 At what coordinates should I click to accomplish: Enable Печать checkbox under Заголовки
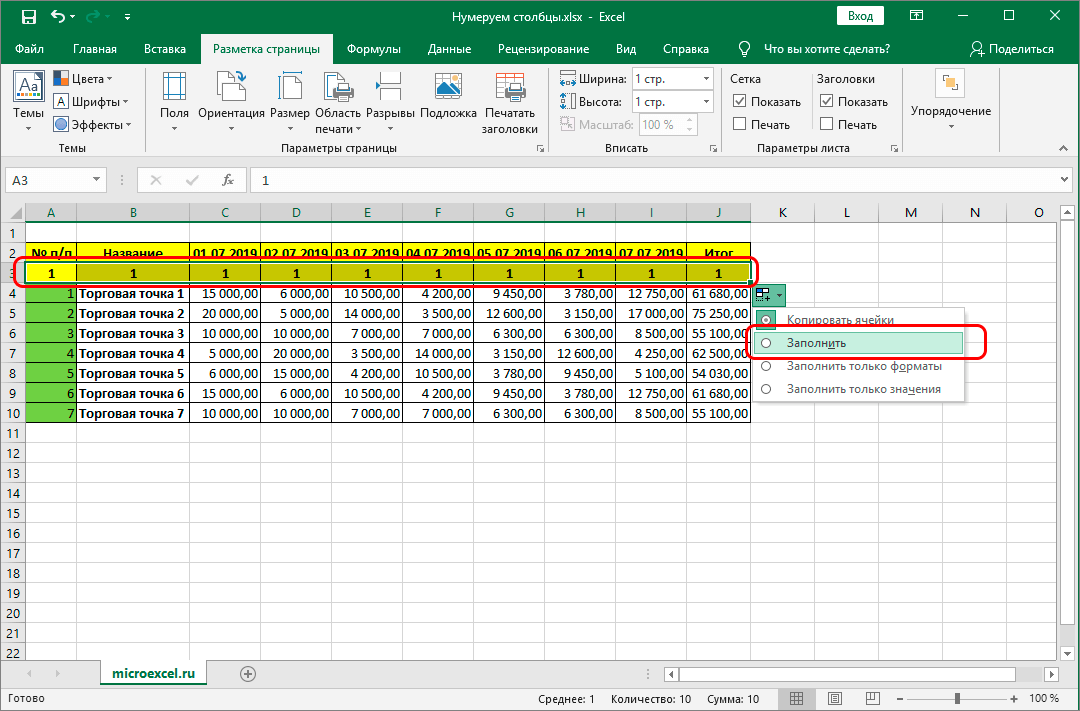pos(826,124)
